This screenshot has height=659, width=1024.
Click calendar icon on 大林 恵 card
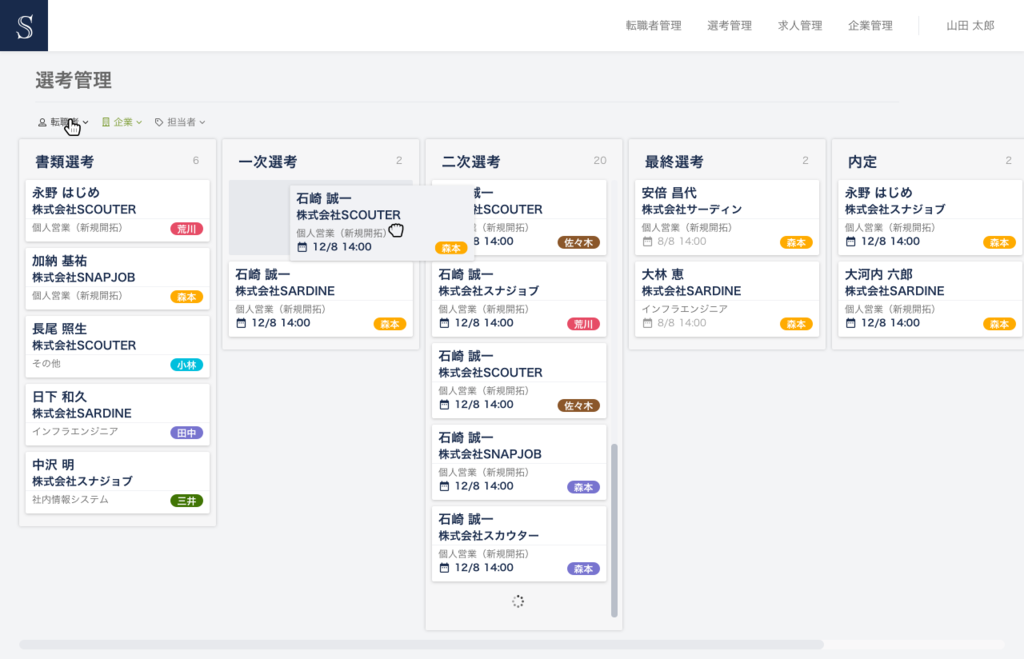point(647,323)
